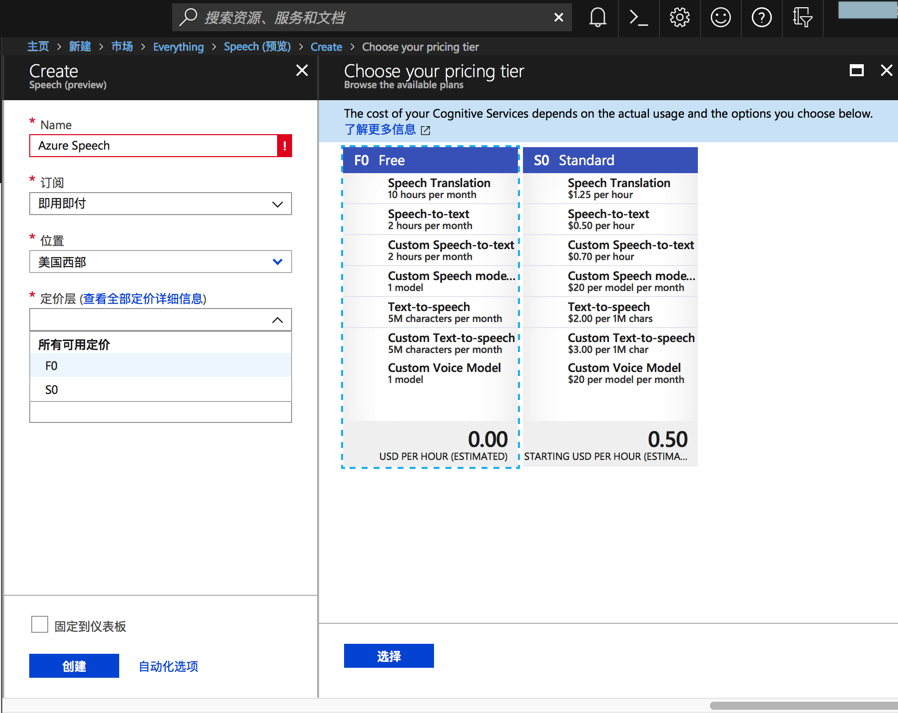Open portal settings gear icon
This screenshot has height=713, width=898.
[680, 18]
